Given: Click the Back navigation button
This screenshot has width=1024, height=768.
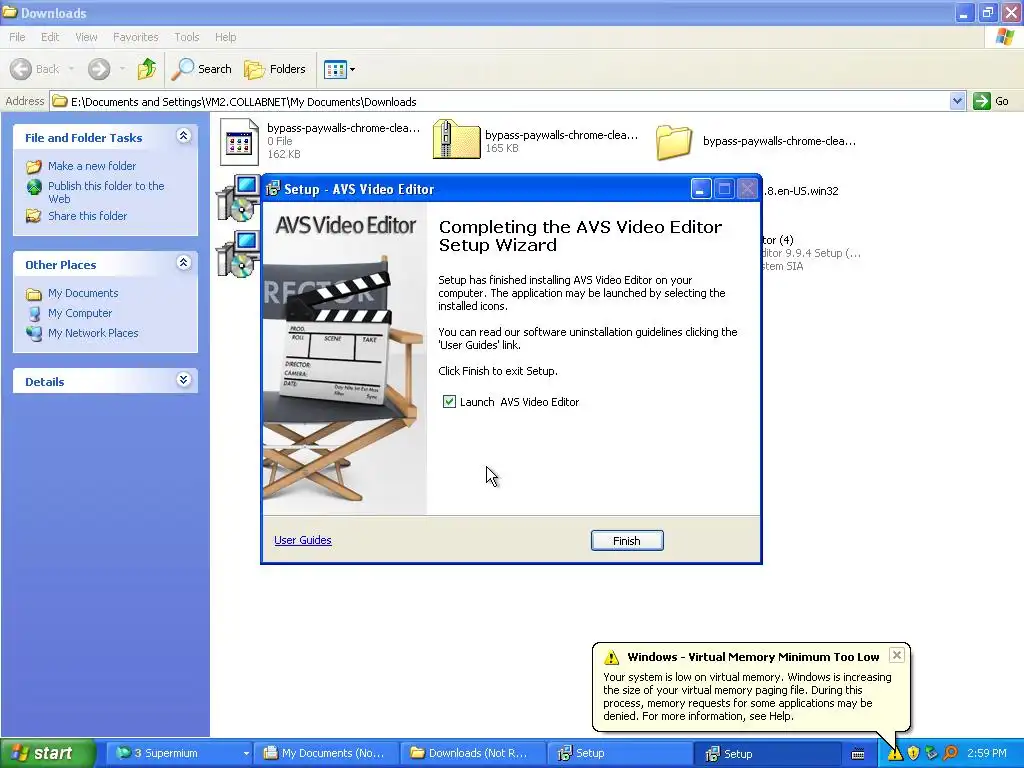Looking at the screenshot, I should tap(35, 69).
